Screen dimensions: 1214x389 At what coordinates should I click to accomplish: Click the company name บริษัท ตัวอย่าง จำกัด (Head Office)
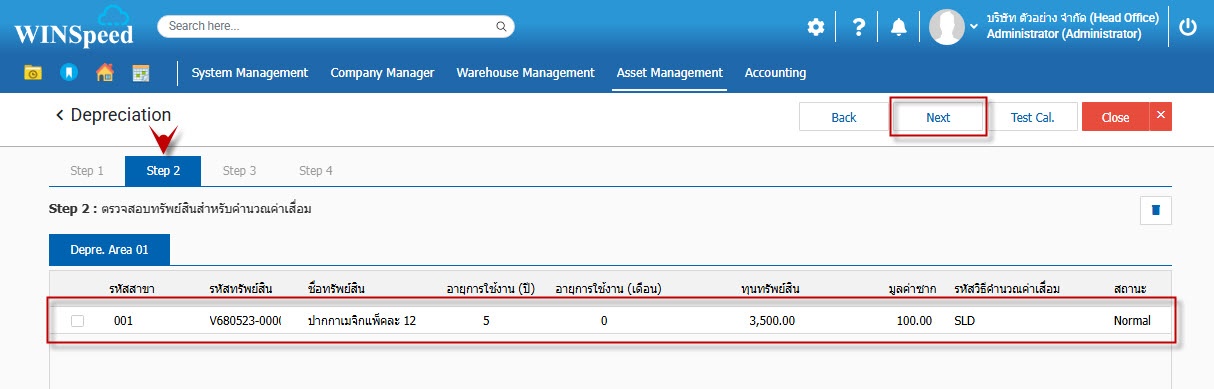[x=1072, y=18]
